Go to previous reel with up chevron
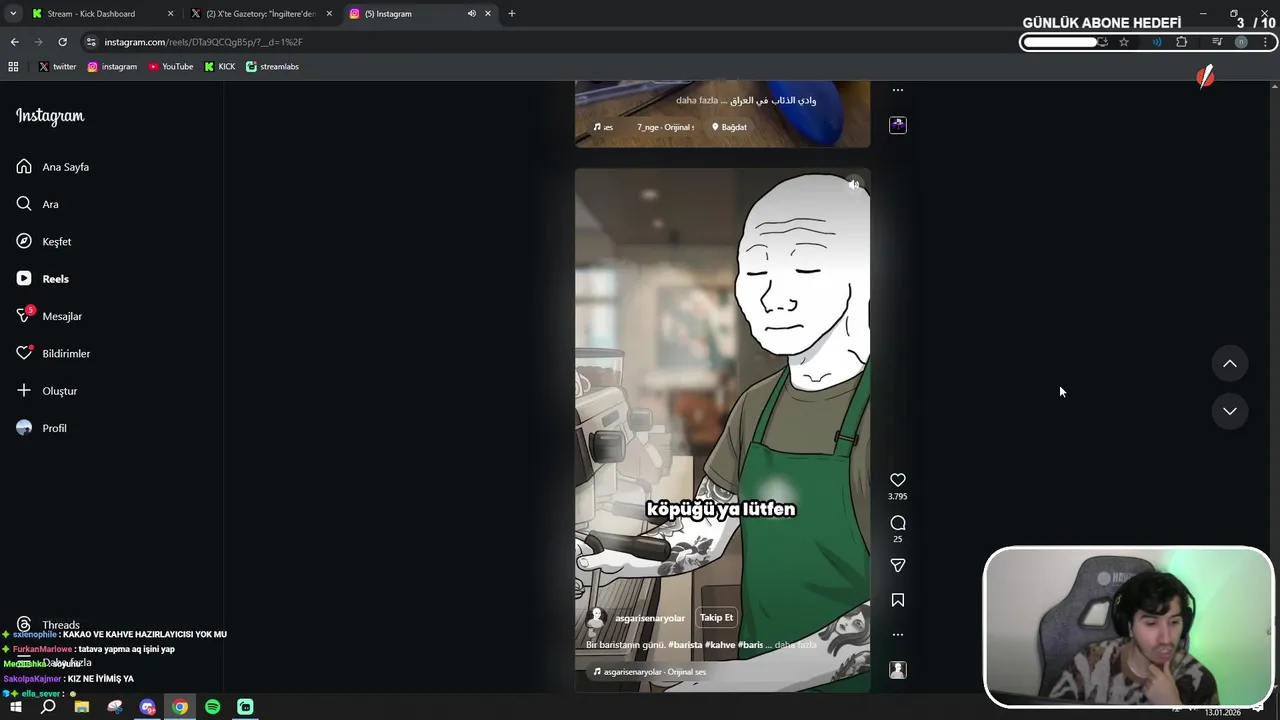The width and height of the screenshot is (1280, 720). pyautogui.click(x=1230, y=364)
